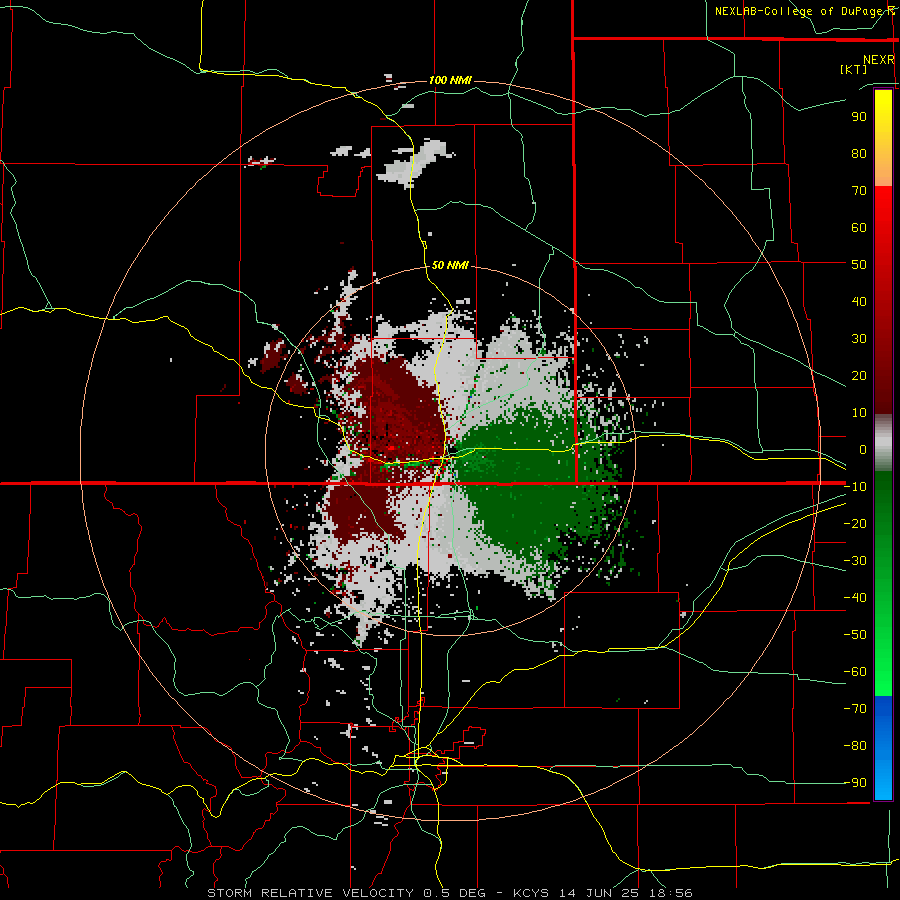The height and width of the screenshot is (900, 900).
Task: Click the -70 value on the color scale
Action: point(855,709)
